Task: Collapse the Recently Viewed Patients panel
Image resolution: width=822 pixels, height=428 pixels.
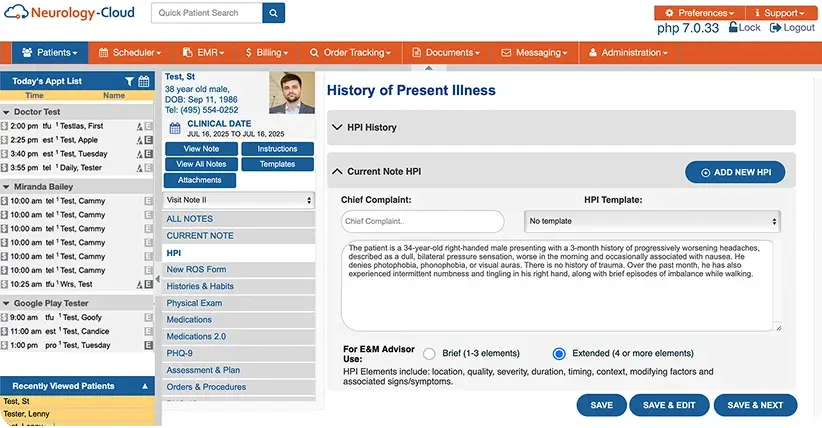Action: 145,387
